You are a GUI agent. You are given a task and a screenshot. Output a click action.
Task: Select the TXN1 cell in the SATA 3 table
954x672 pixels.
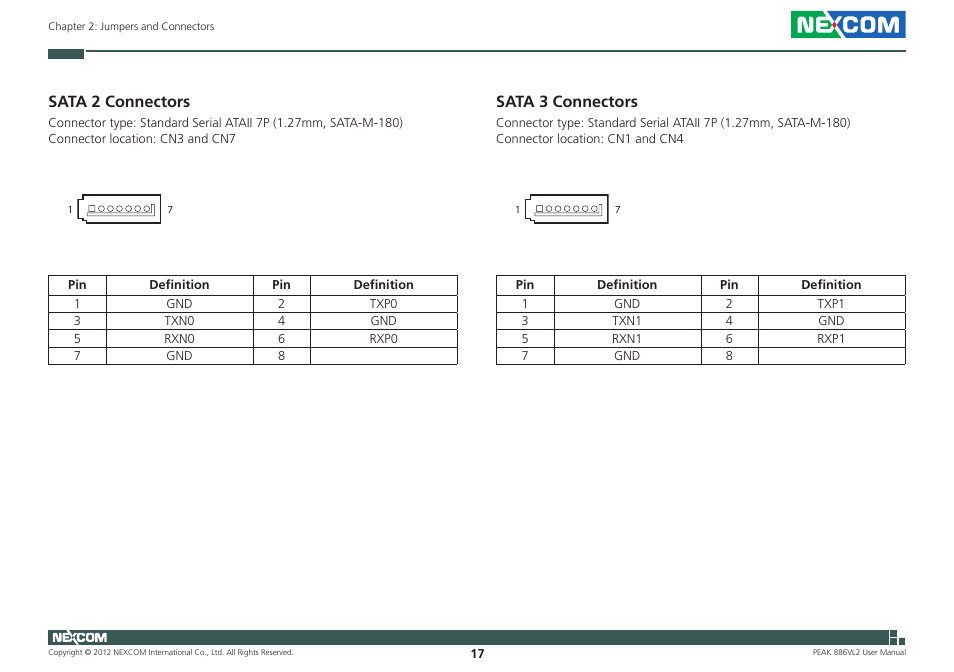[x=627, y=320]
